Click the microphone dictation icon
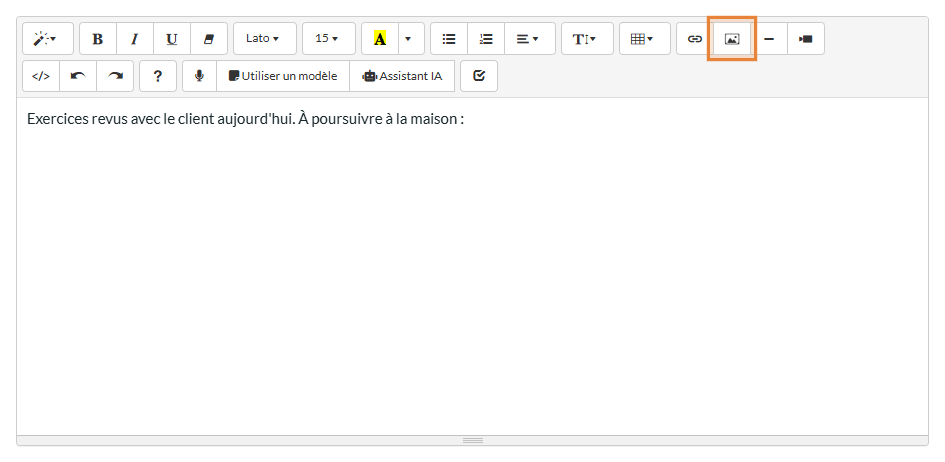 (199, 76)
